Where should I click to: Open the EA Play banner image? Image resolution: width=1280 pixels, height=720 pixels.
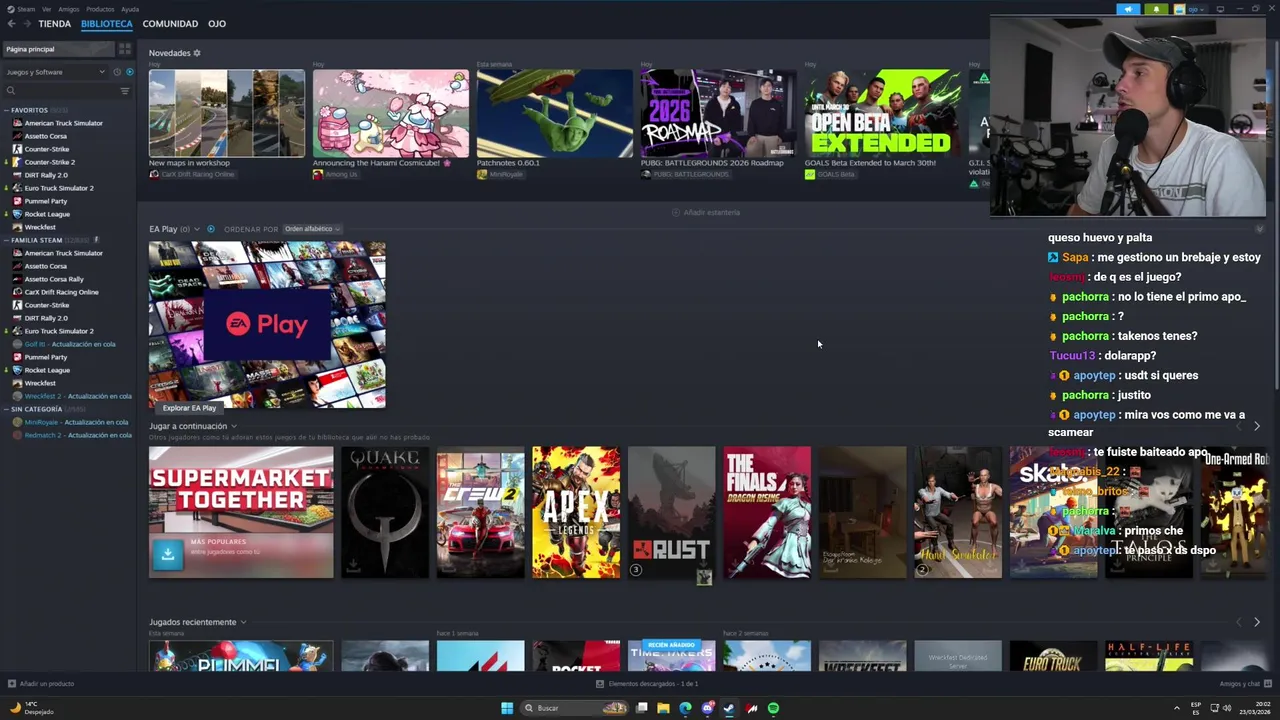(x=267, y=325)
